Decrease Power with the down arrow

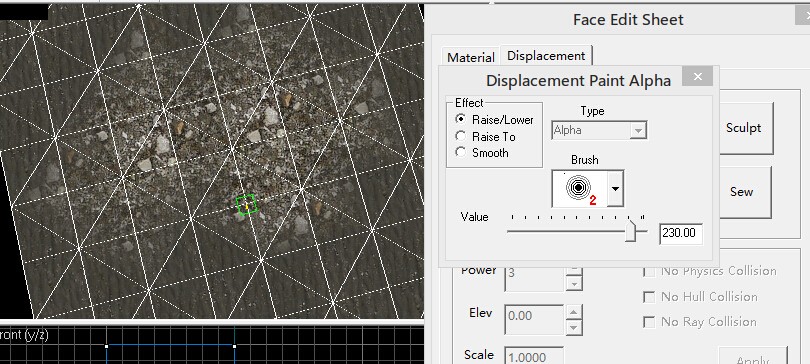tap(574, 283)
